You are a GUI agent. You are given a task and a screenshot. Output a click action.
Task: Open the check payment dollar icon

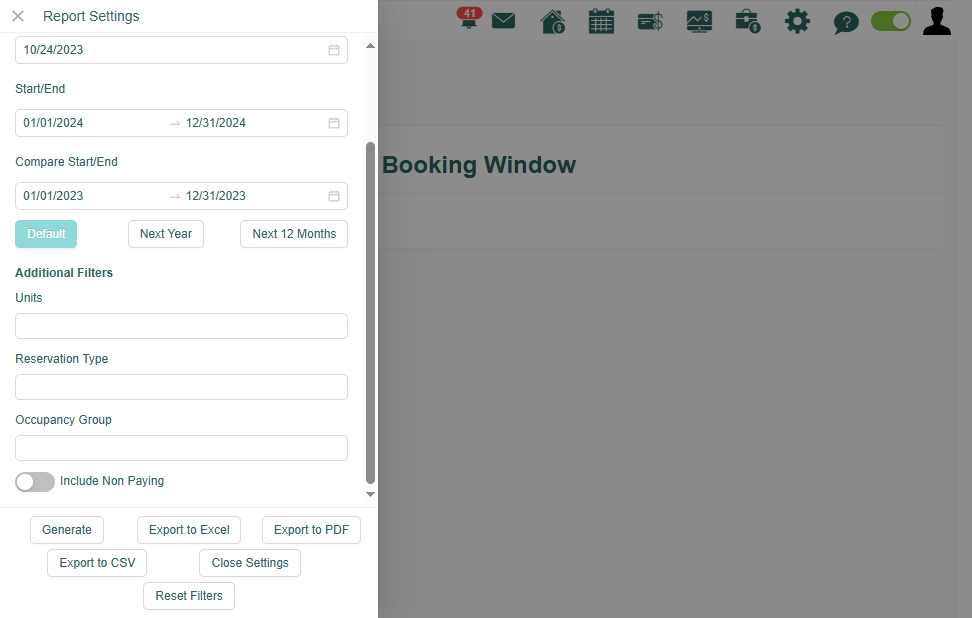(650, 22)
